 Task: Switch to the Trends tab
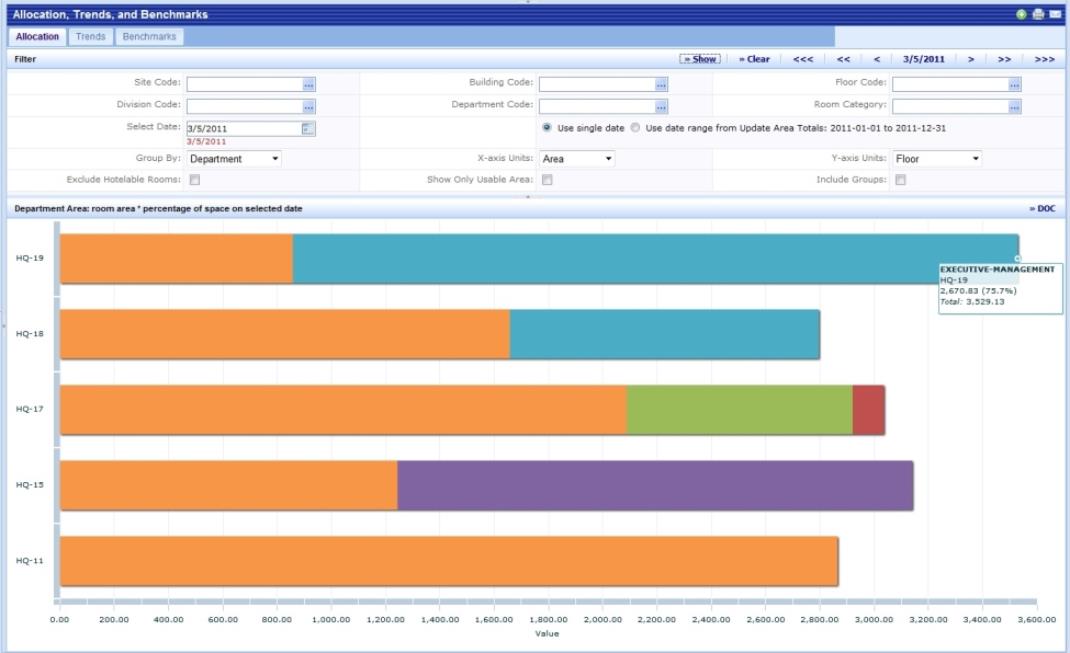91,37
